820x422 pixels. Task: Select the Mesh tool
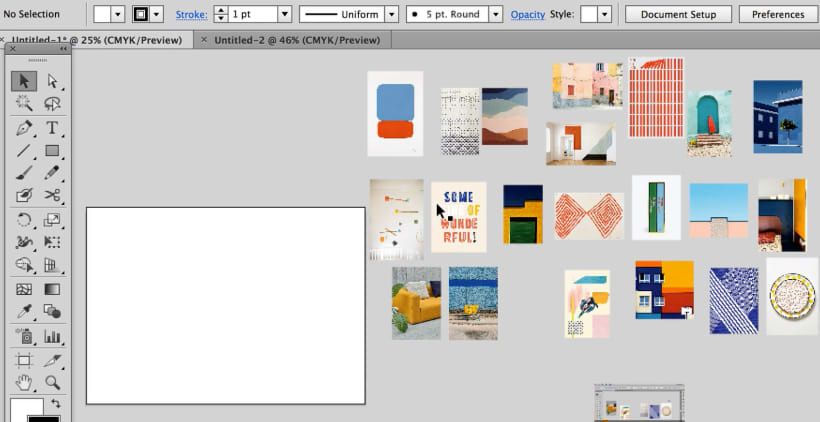(x=24, y=289)
